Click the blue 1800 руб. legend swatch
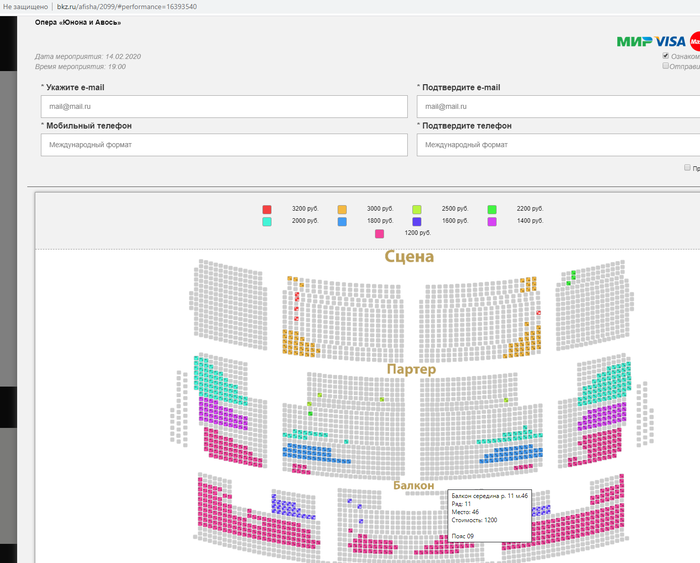This screenshot has width=700, height=563. pyautogui.click(x=342, y=221)
